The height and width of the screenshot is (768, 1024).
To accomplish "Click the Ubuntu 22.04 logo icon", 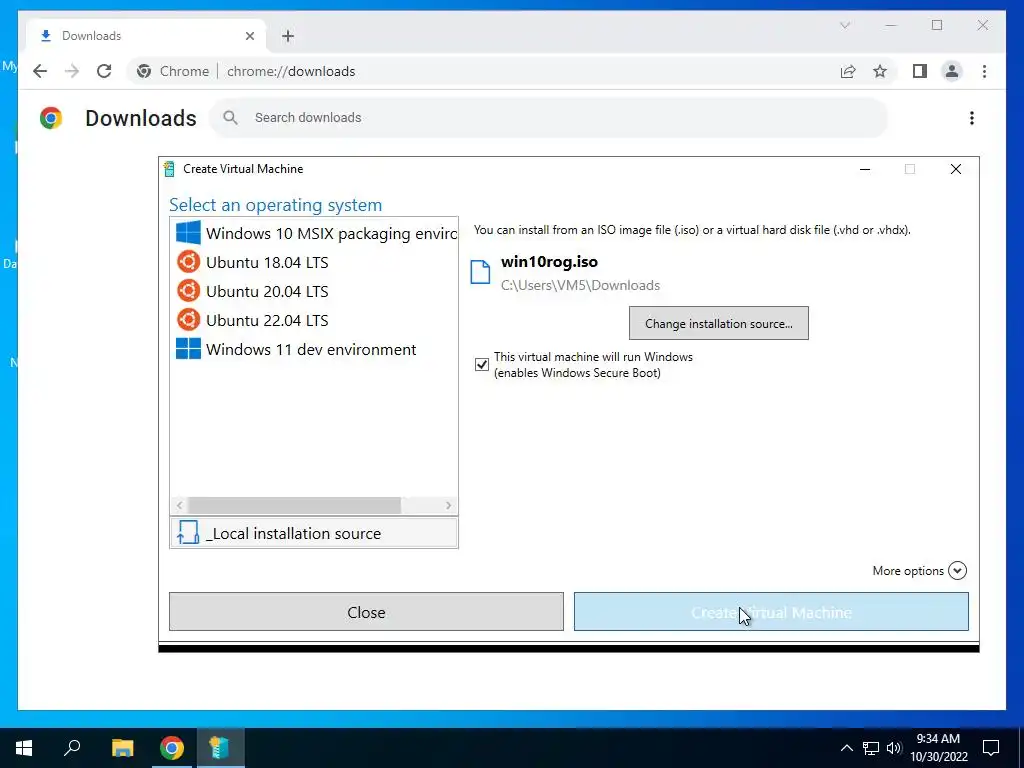I will (188, 320).
